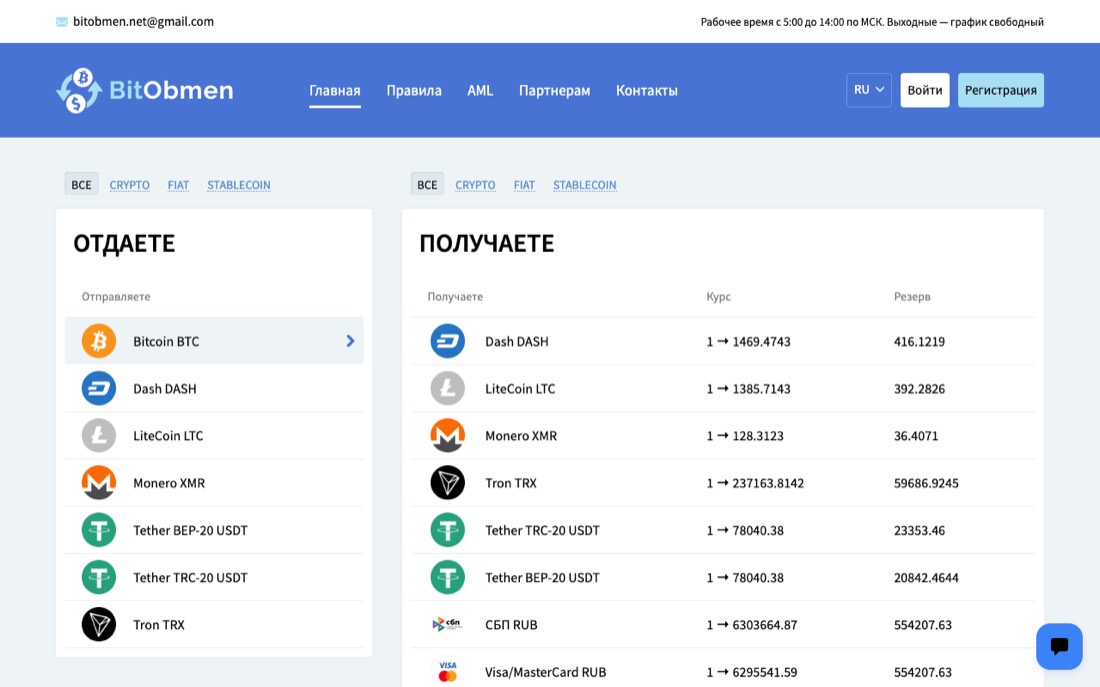Click rate 1 → 237163.8142
The image size is (1100, 687).
coord(756,483)
